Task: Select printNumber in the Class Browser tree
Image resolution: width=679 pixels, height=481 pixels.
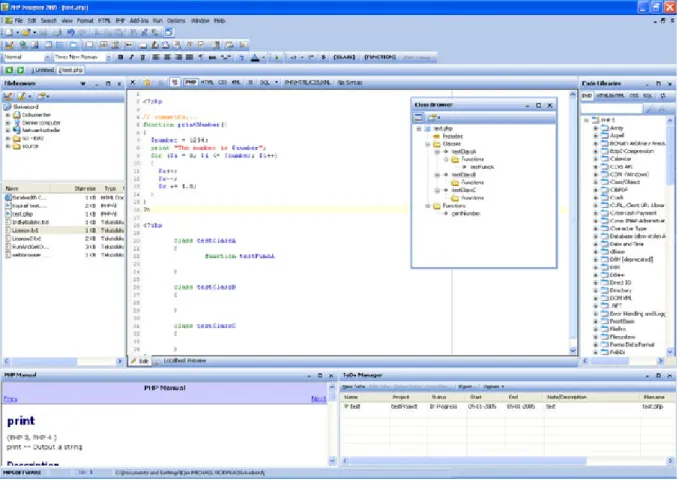Action: [466, 214]
